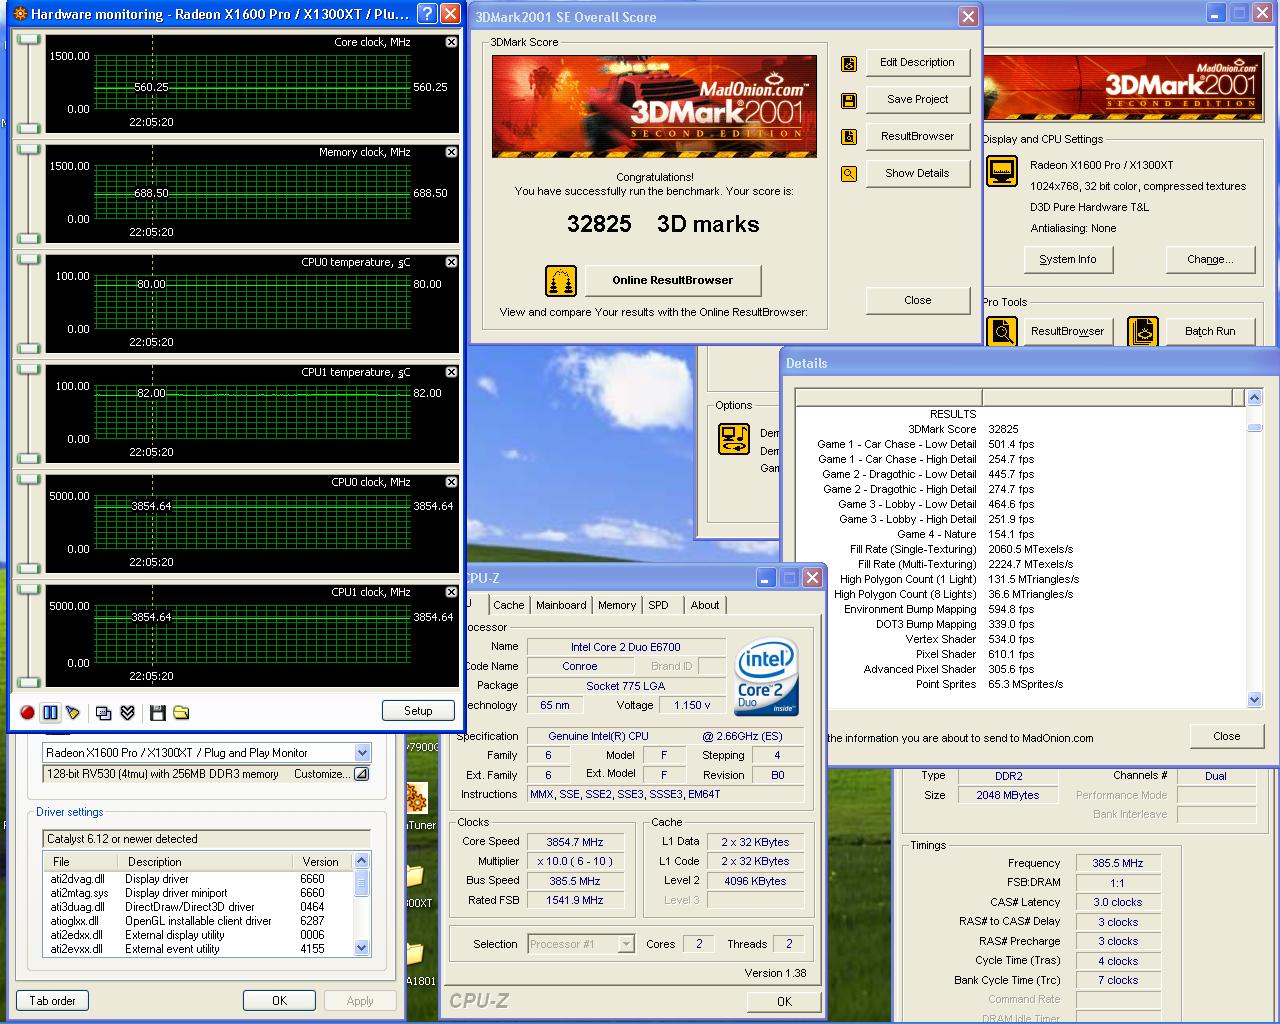Click the driver file list scroll up arrow
The image size is (1280, 1024).
pos(362,861)
